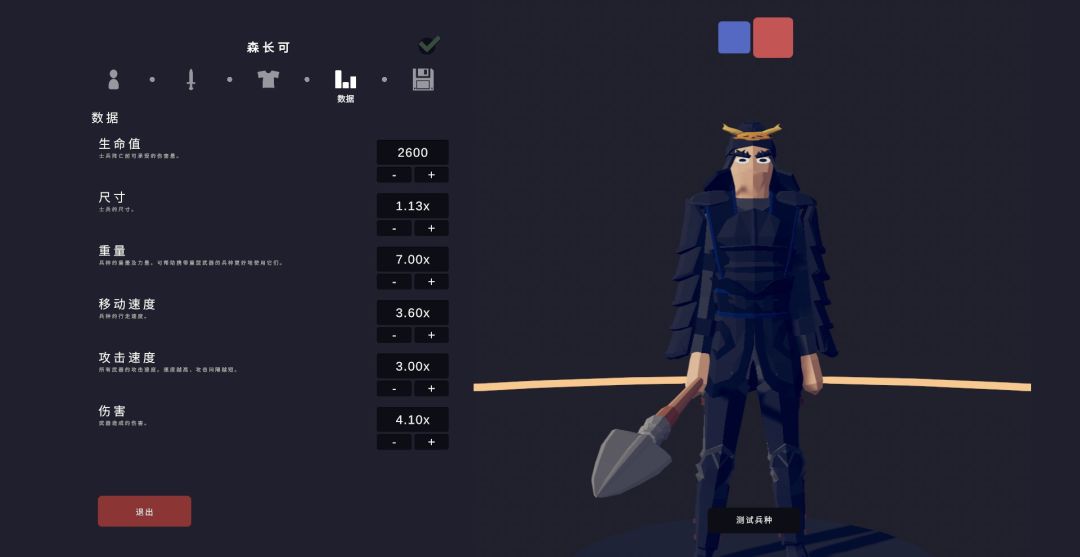Open the weapons (sword) step icon
The image size is (1080, 557).
191,79
